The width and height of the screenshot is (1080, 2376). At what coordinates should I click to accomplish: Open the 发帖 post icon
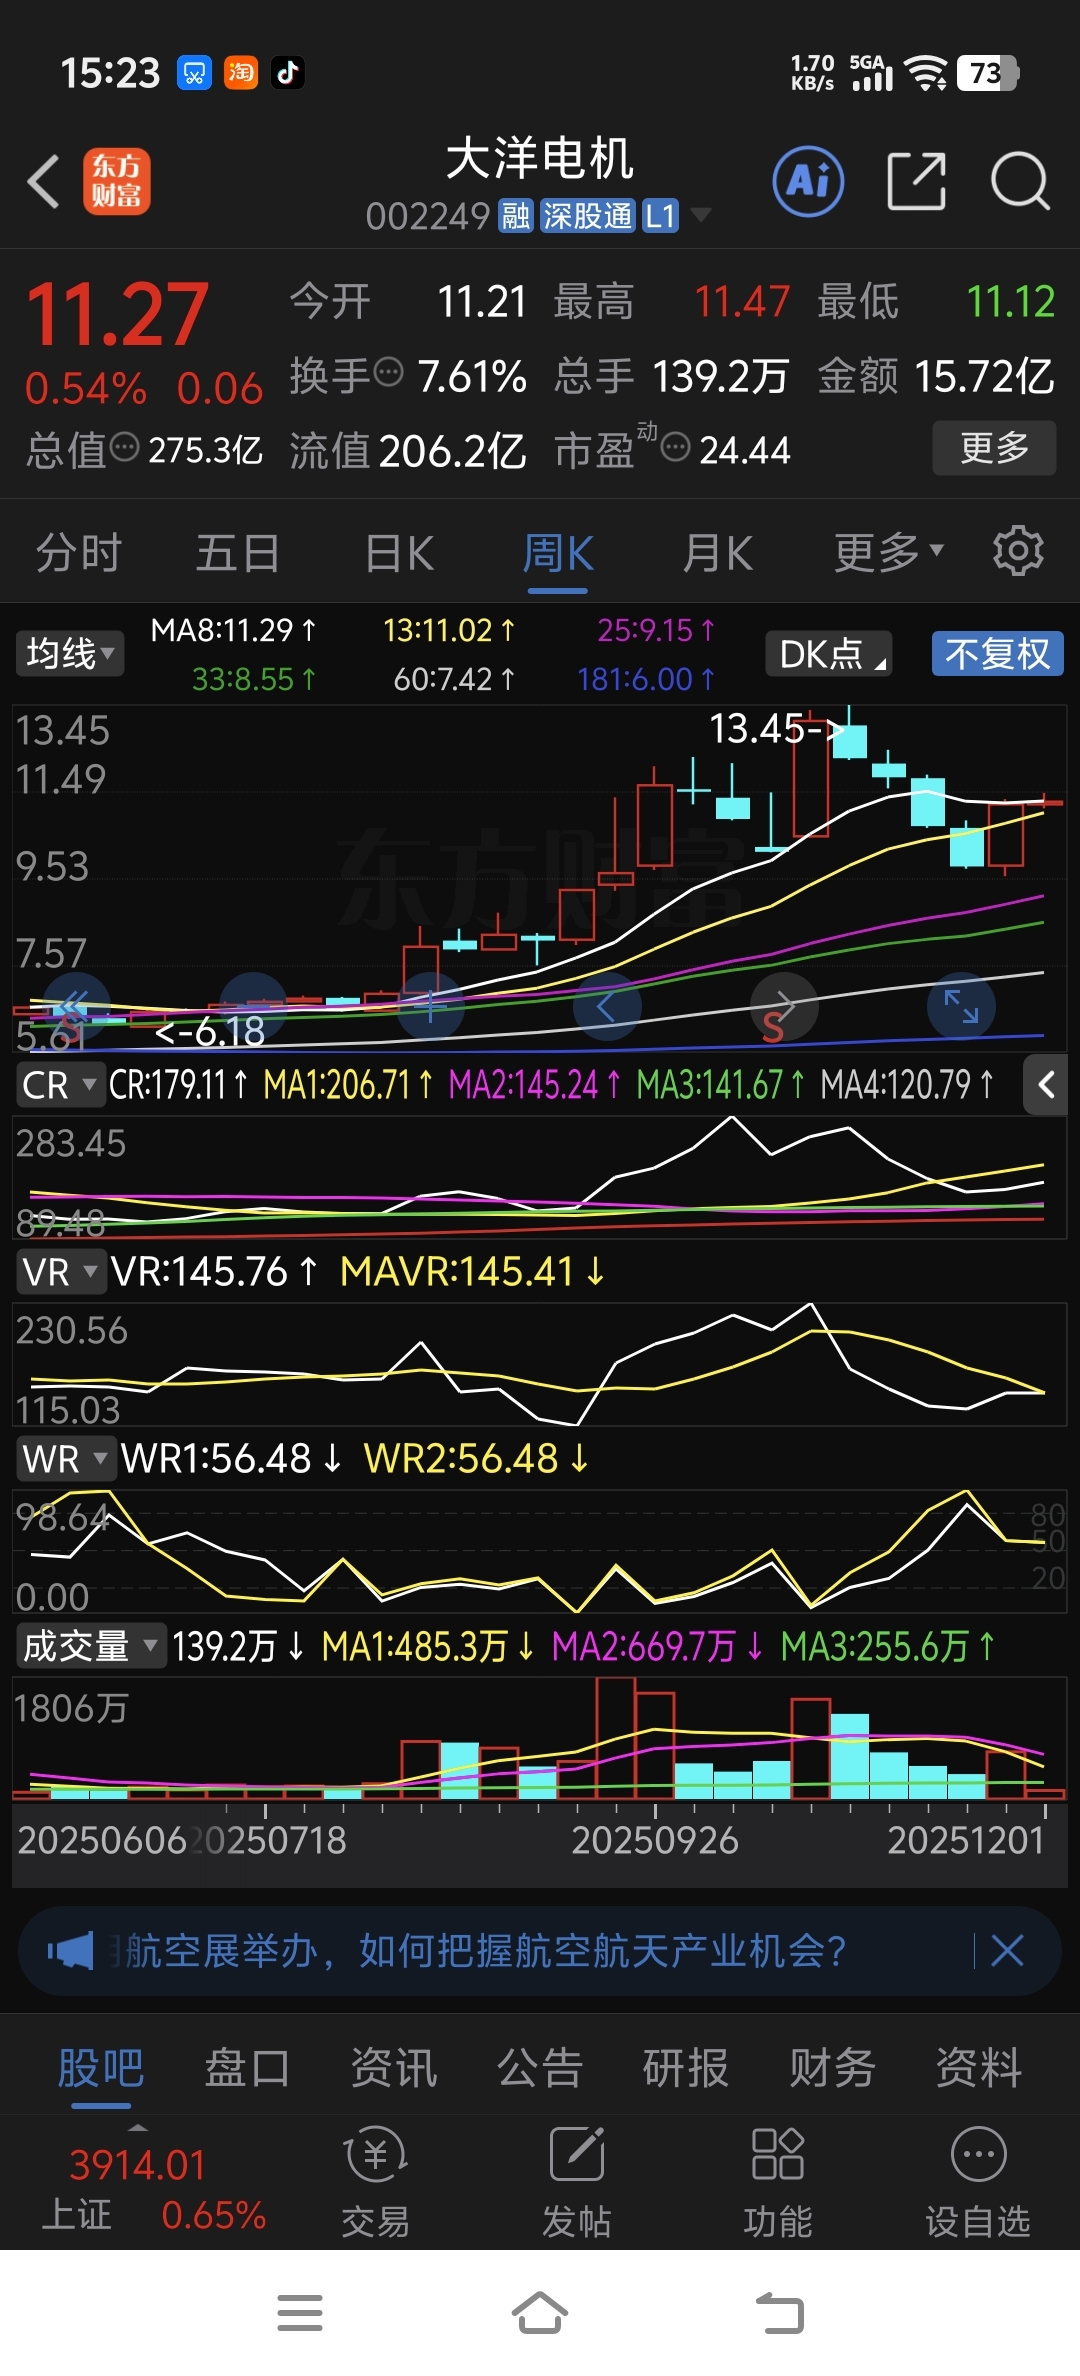point(577,2182)
